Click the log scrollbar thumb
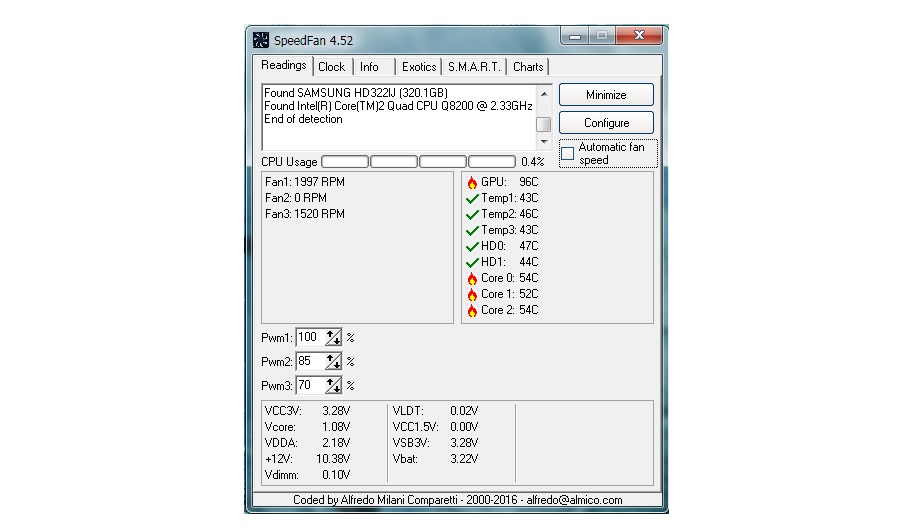The width and height of the screenshot is (911, 532). 544,124
